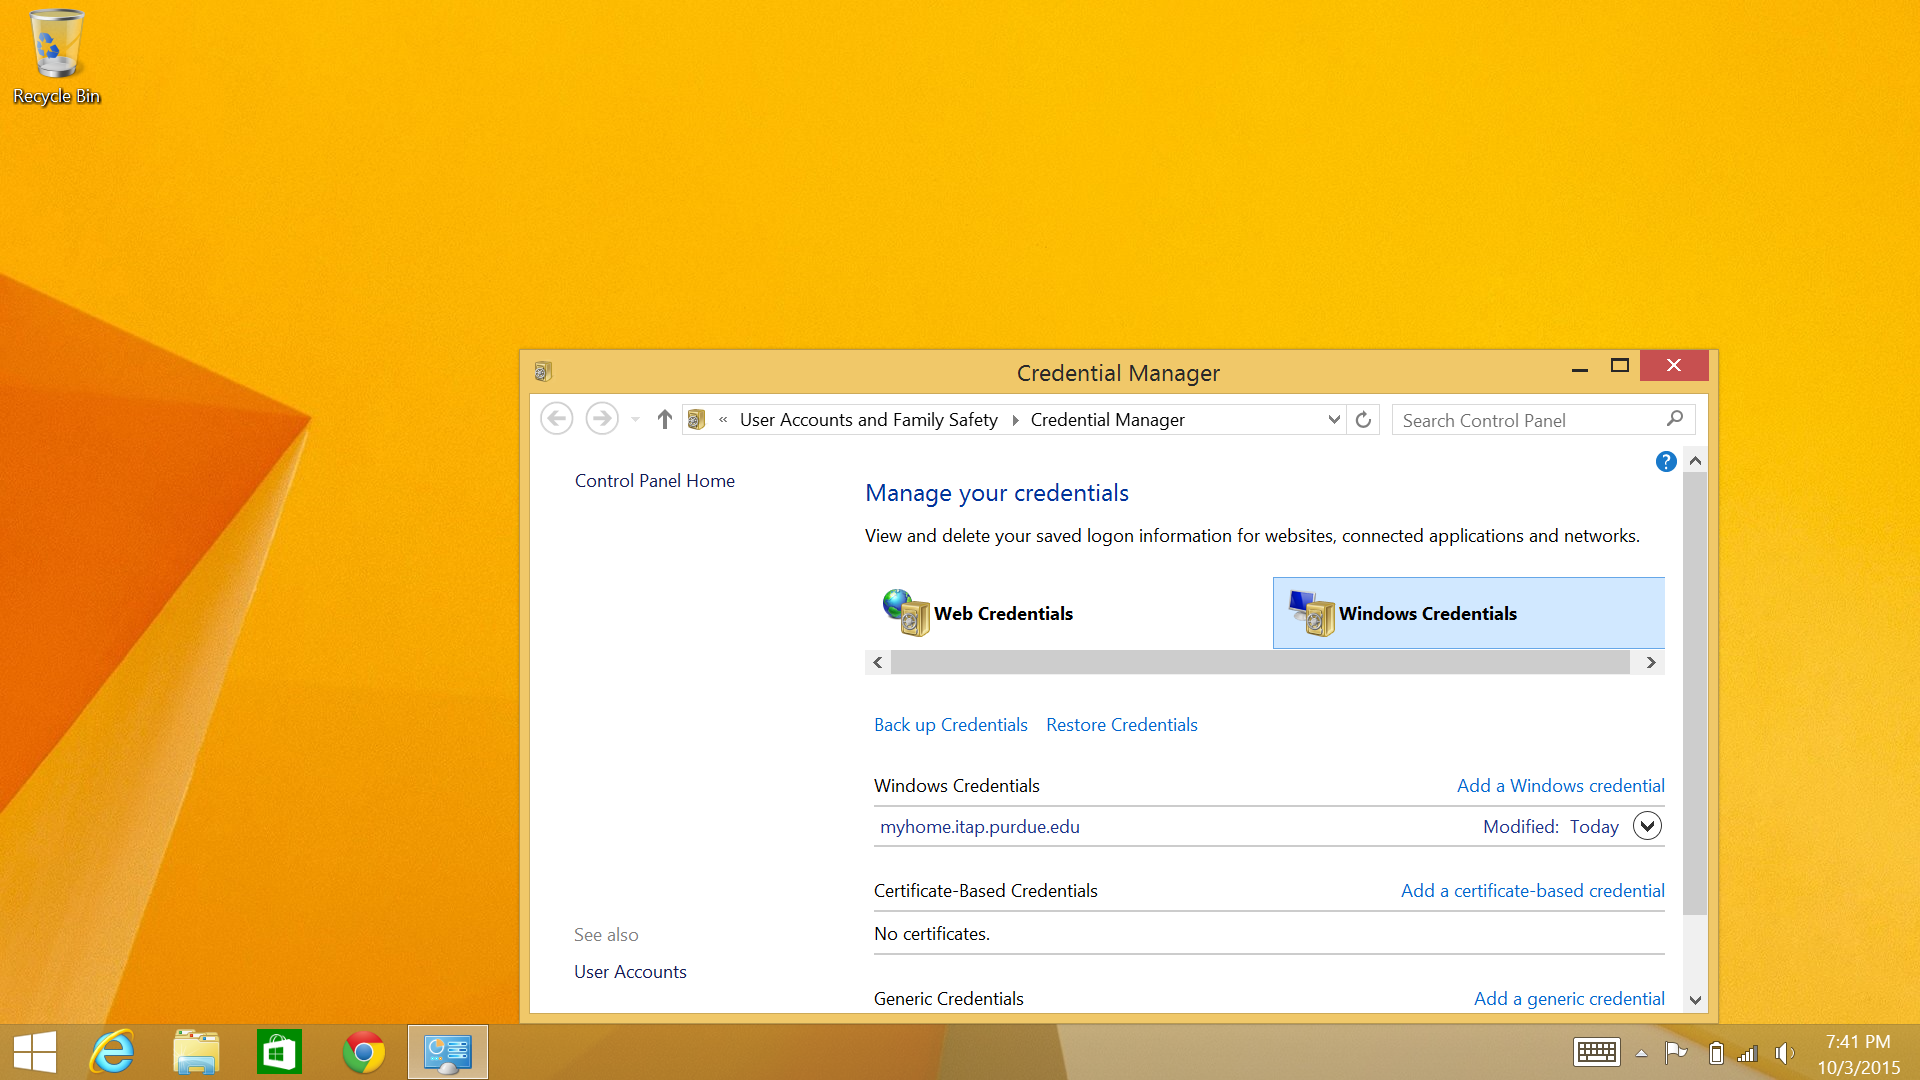Open the touch keyboard tray icon
The height and width of the screenshot is (1080, 1920).
pyautogui.click(x=1596, y=1053)
